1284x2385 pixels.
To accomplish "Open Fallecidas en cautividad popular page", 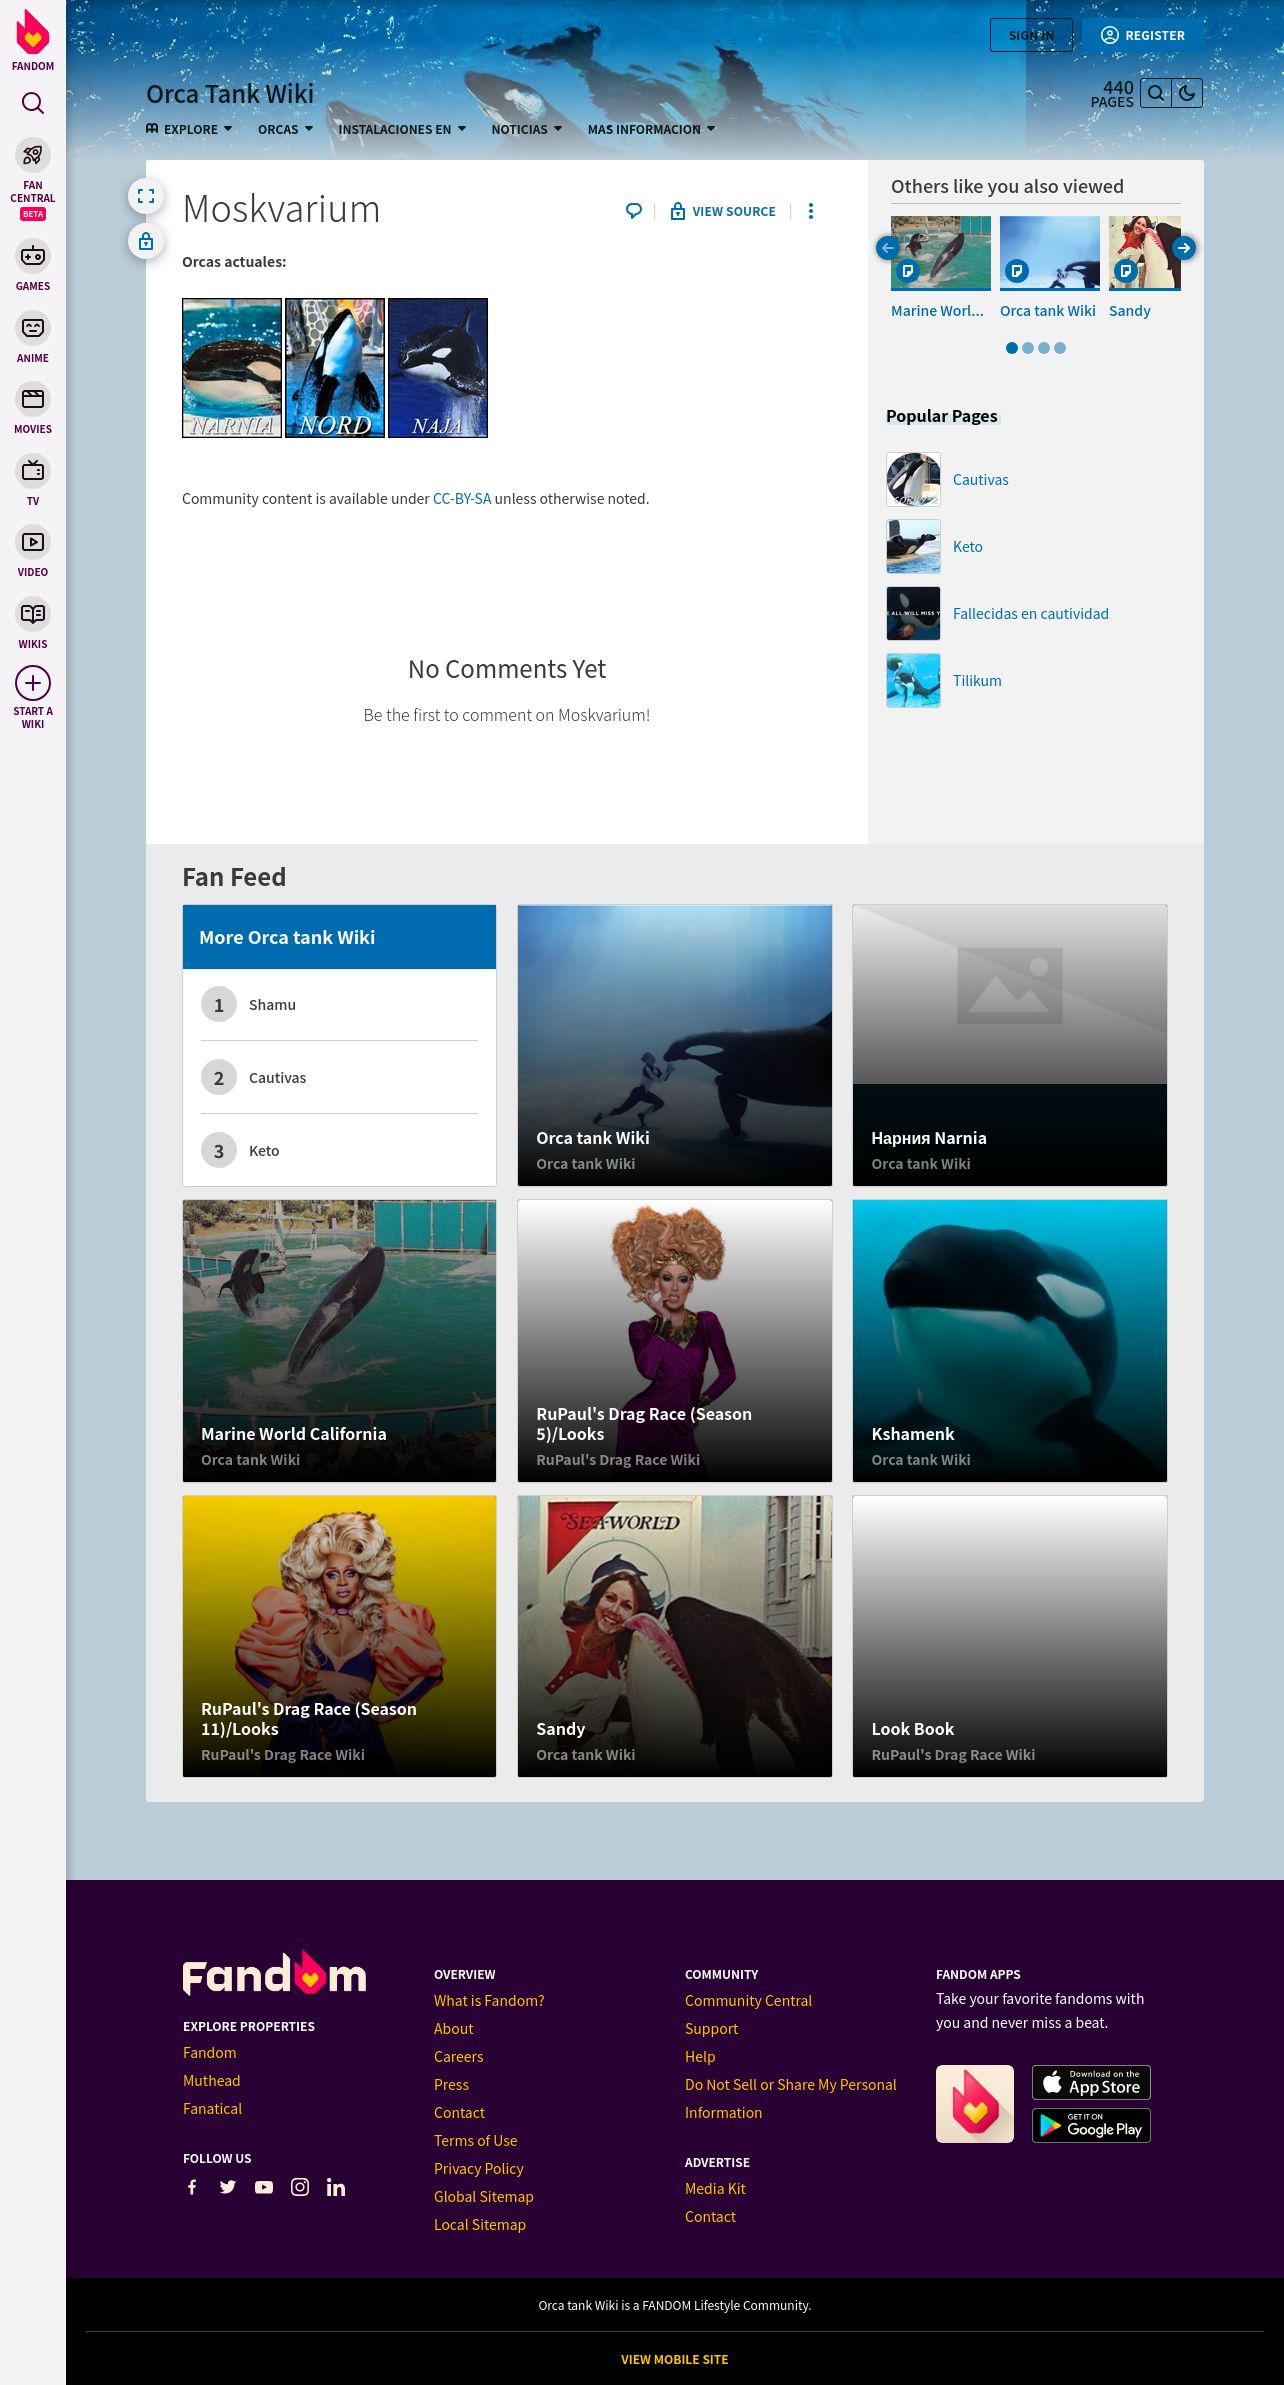I will (1030, 613).
